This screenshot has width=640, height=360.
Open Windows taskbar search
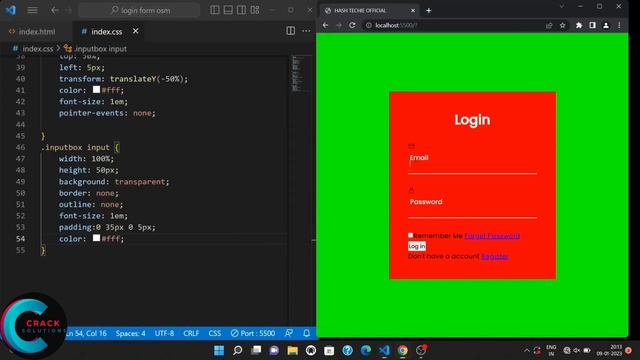(238, 350)
